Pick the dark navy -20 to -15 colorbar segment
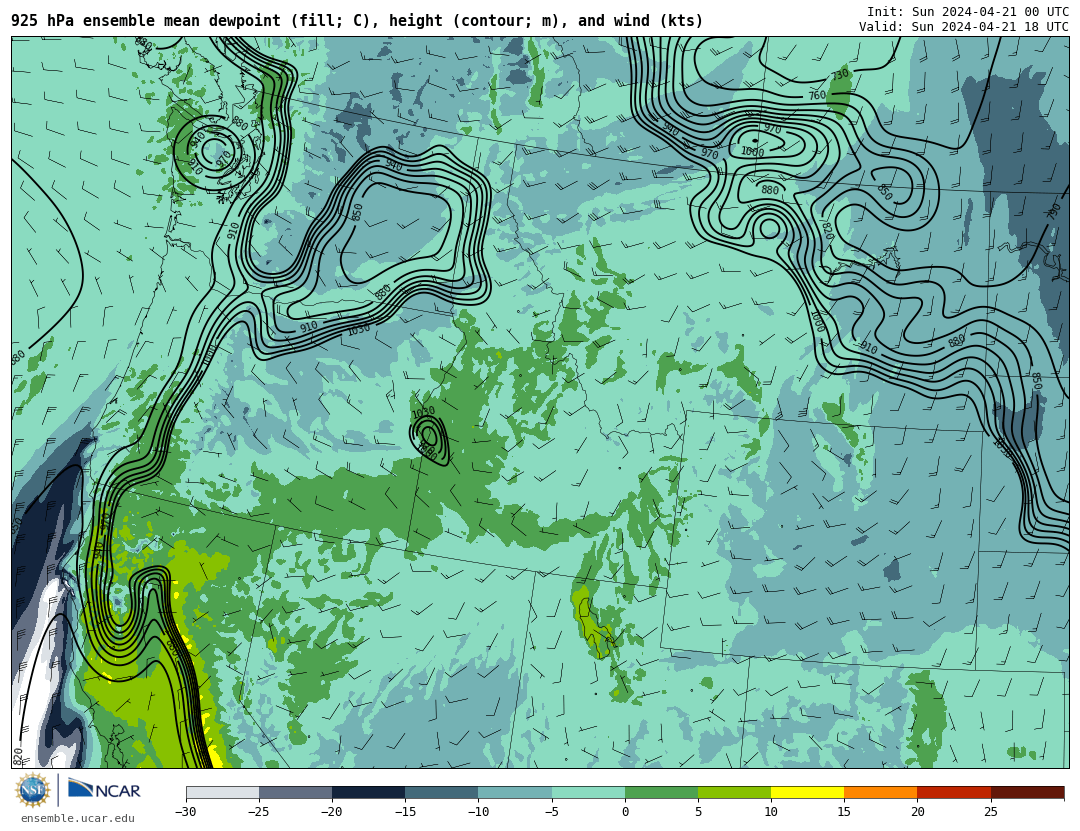This screenshot has width=1080, height=831. point(368,792)
